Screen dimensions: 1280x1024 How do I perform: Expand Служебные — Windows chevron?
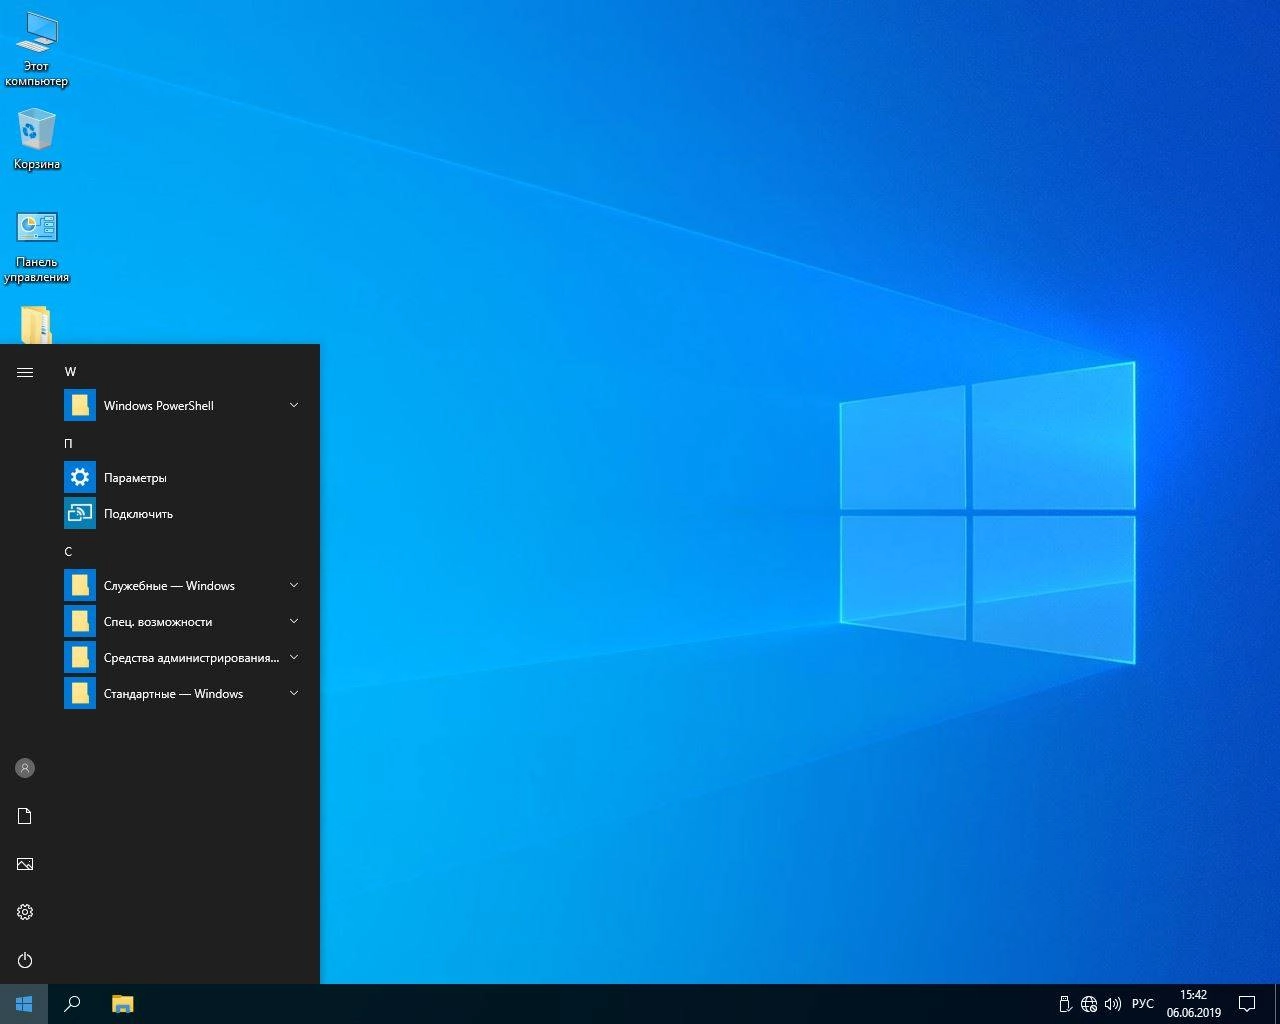pos(294,585)
